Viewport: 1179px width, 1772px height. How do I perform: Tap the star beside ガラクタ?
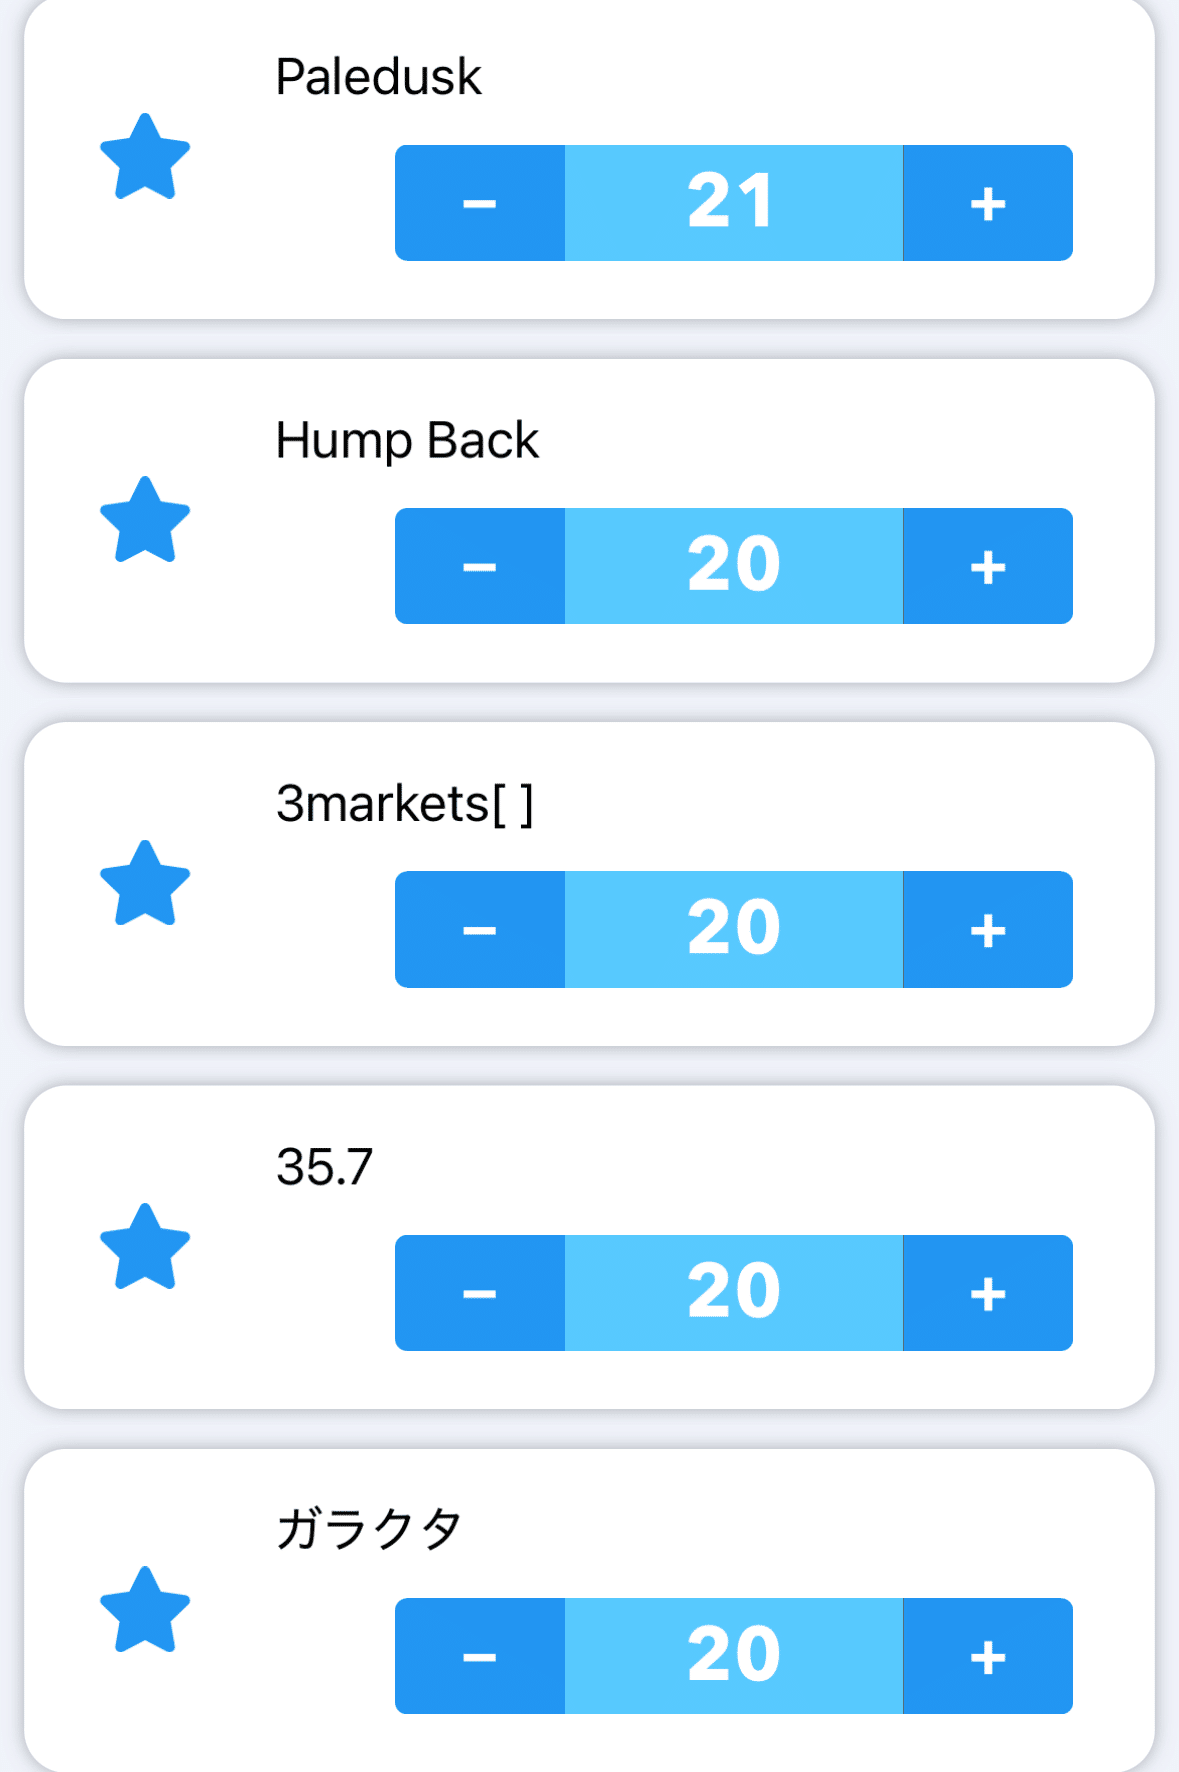coord(145,1610)
